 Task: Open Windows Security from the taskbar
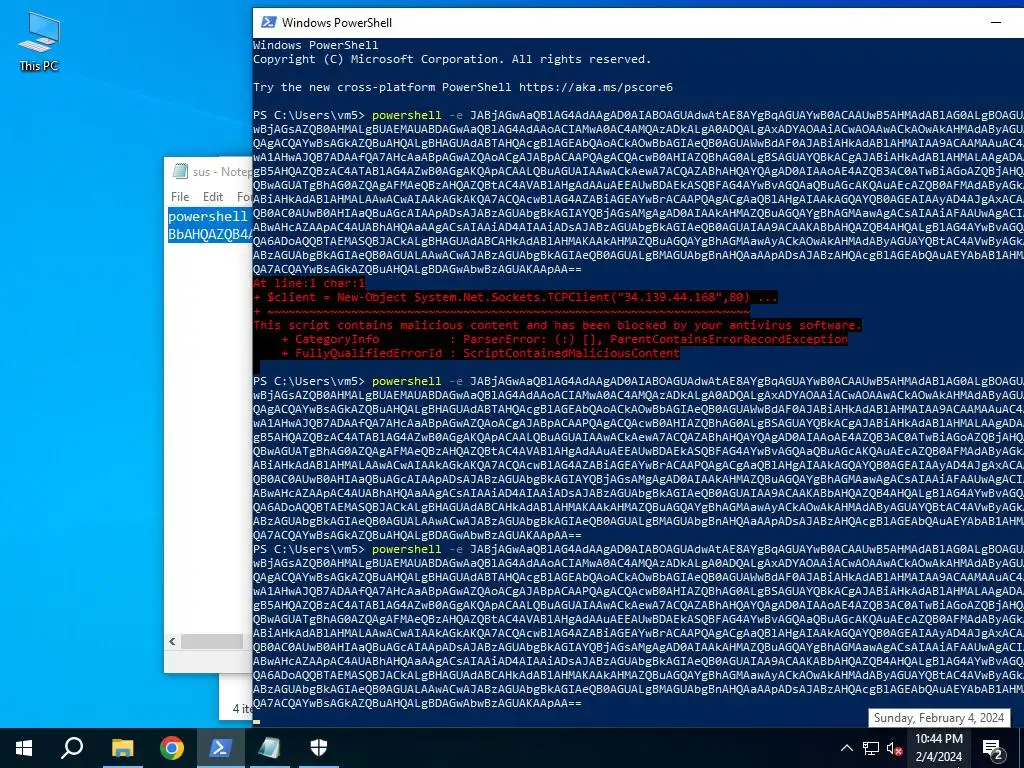[x=319, y=748]
